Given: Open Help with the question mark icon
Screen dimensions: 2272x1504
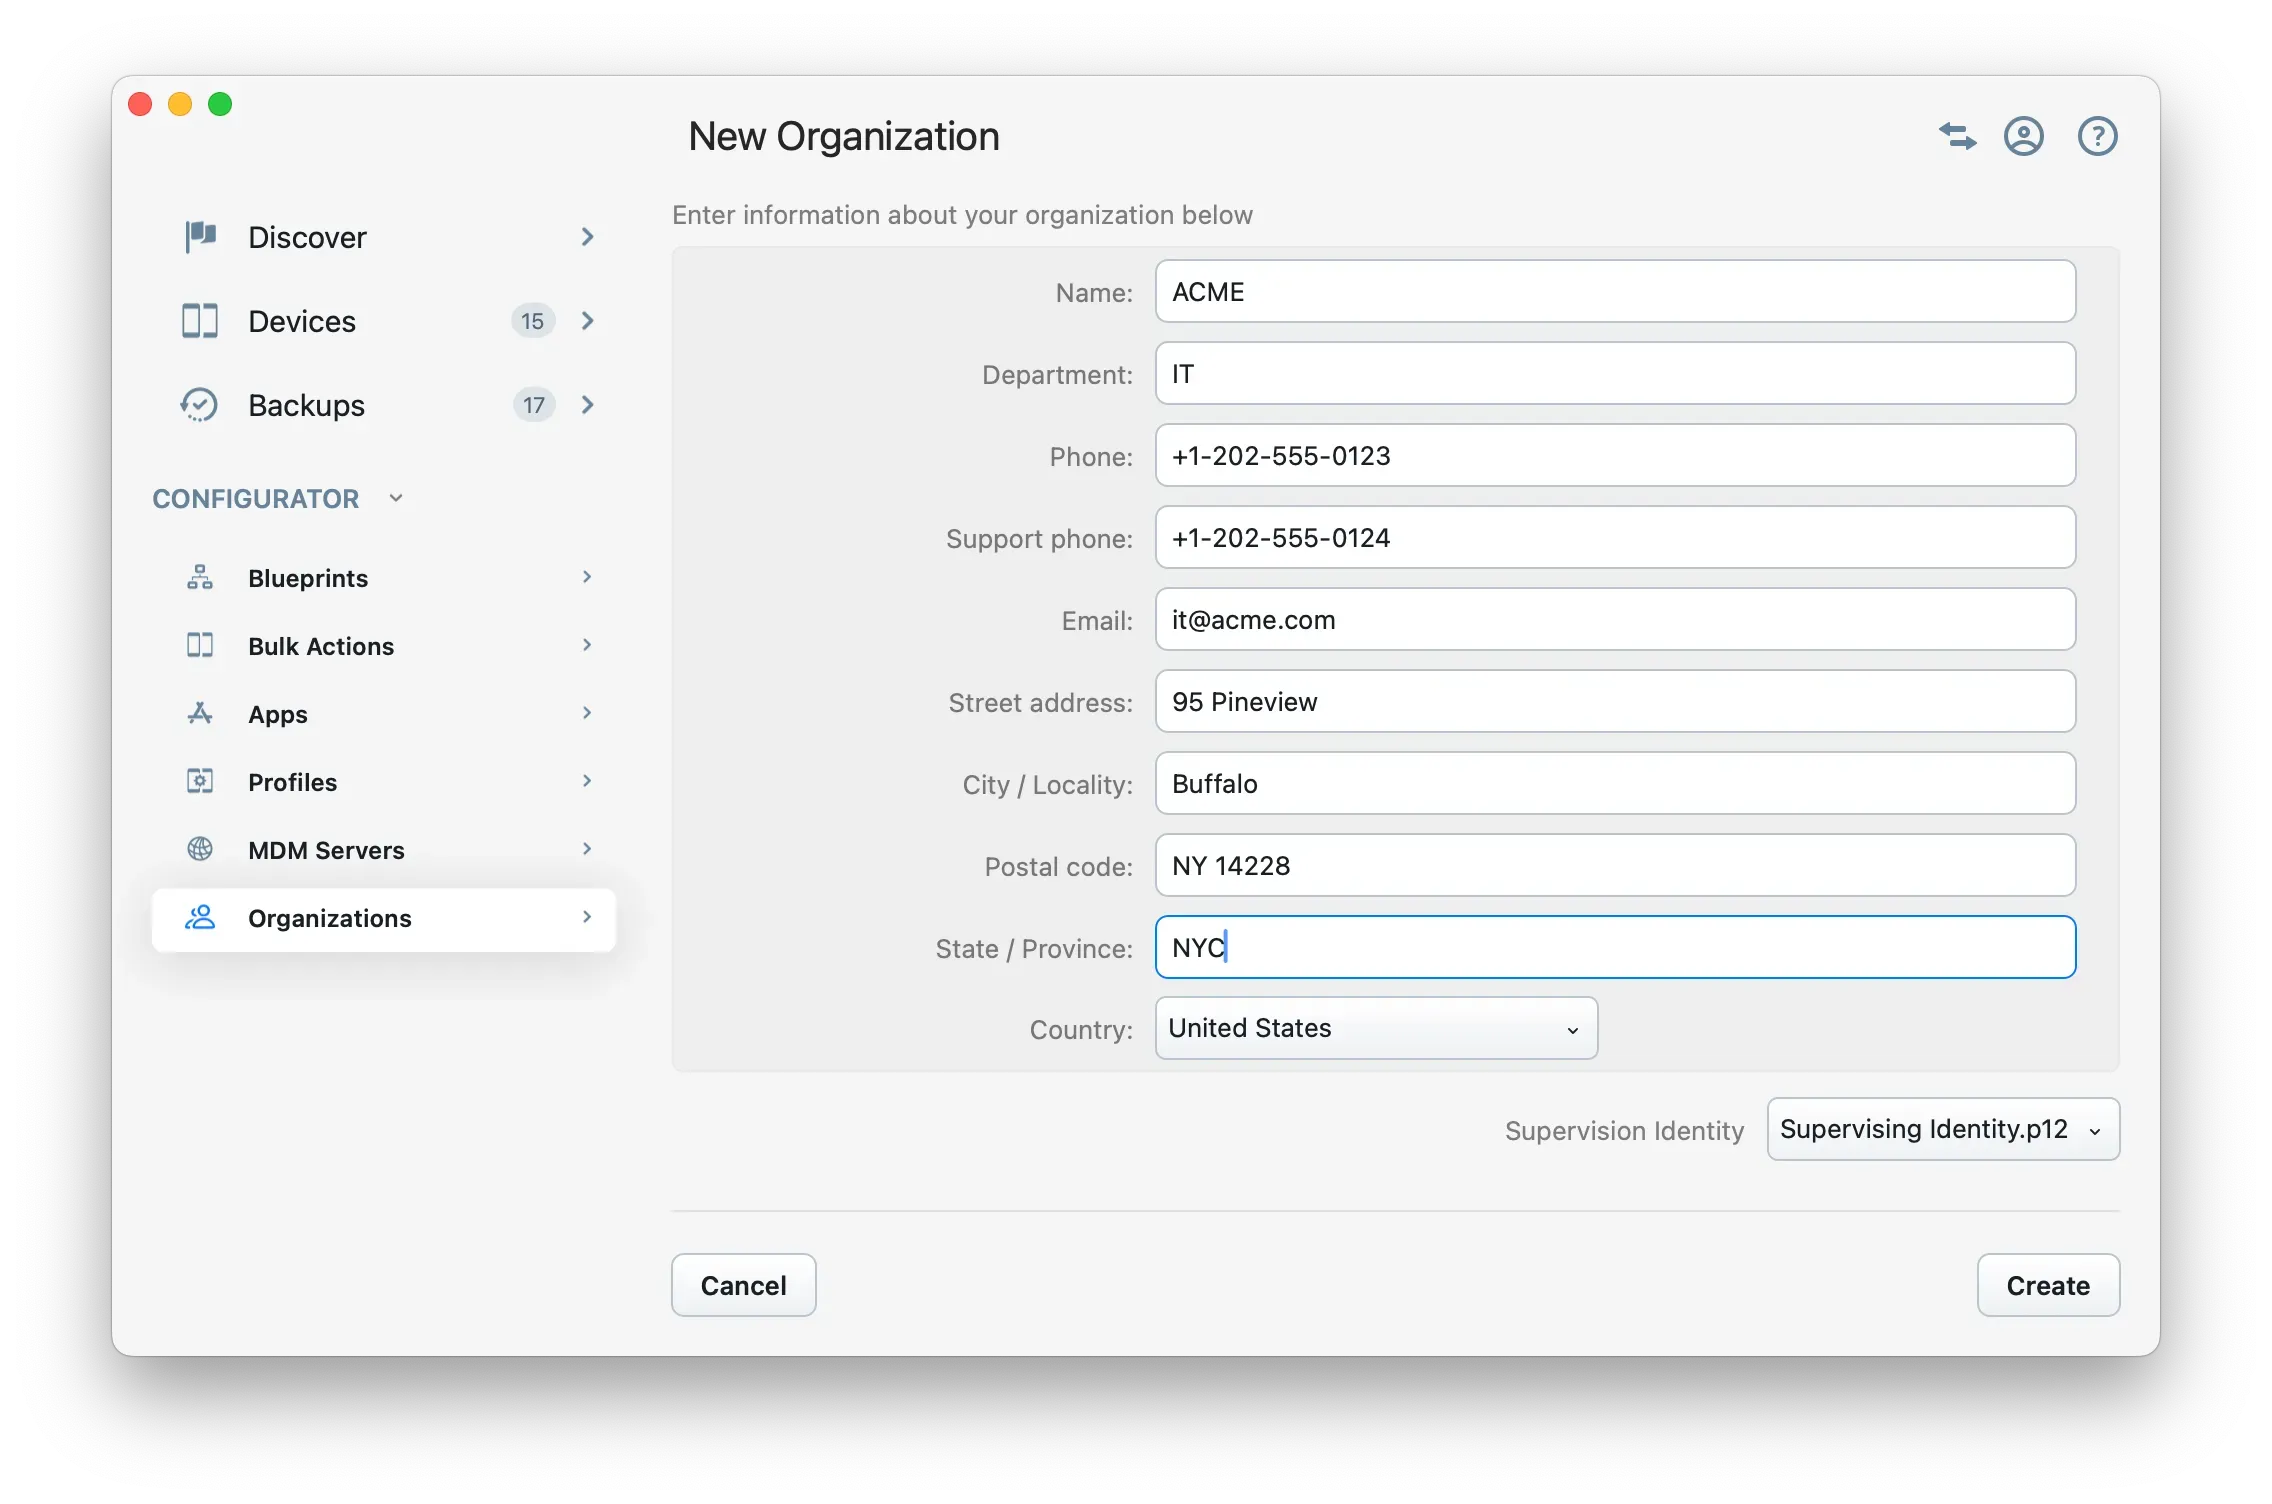Looking at the screenshot, I should (x=2097, y=136).
